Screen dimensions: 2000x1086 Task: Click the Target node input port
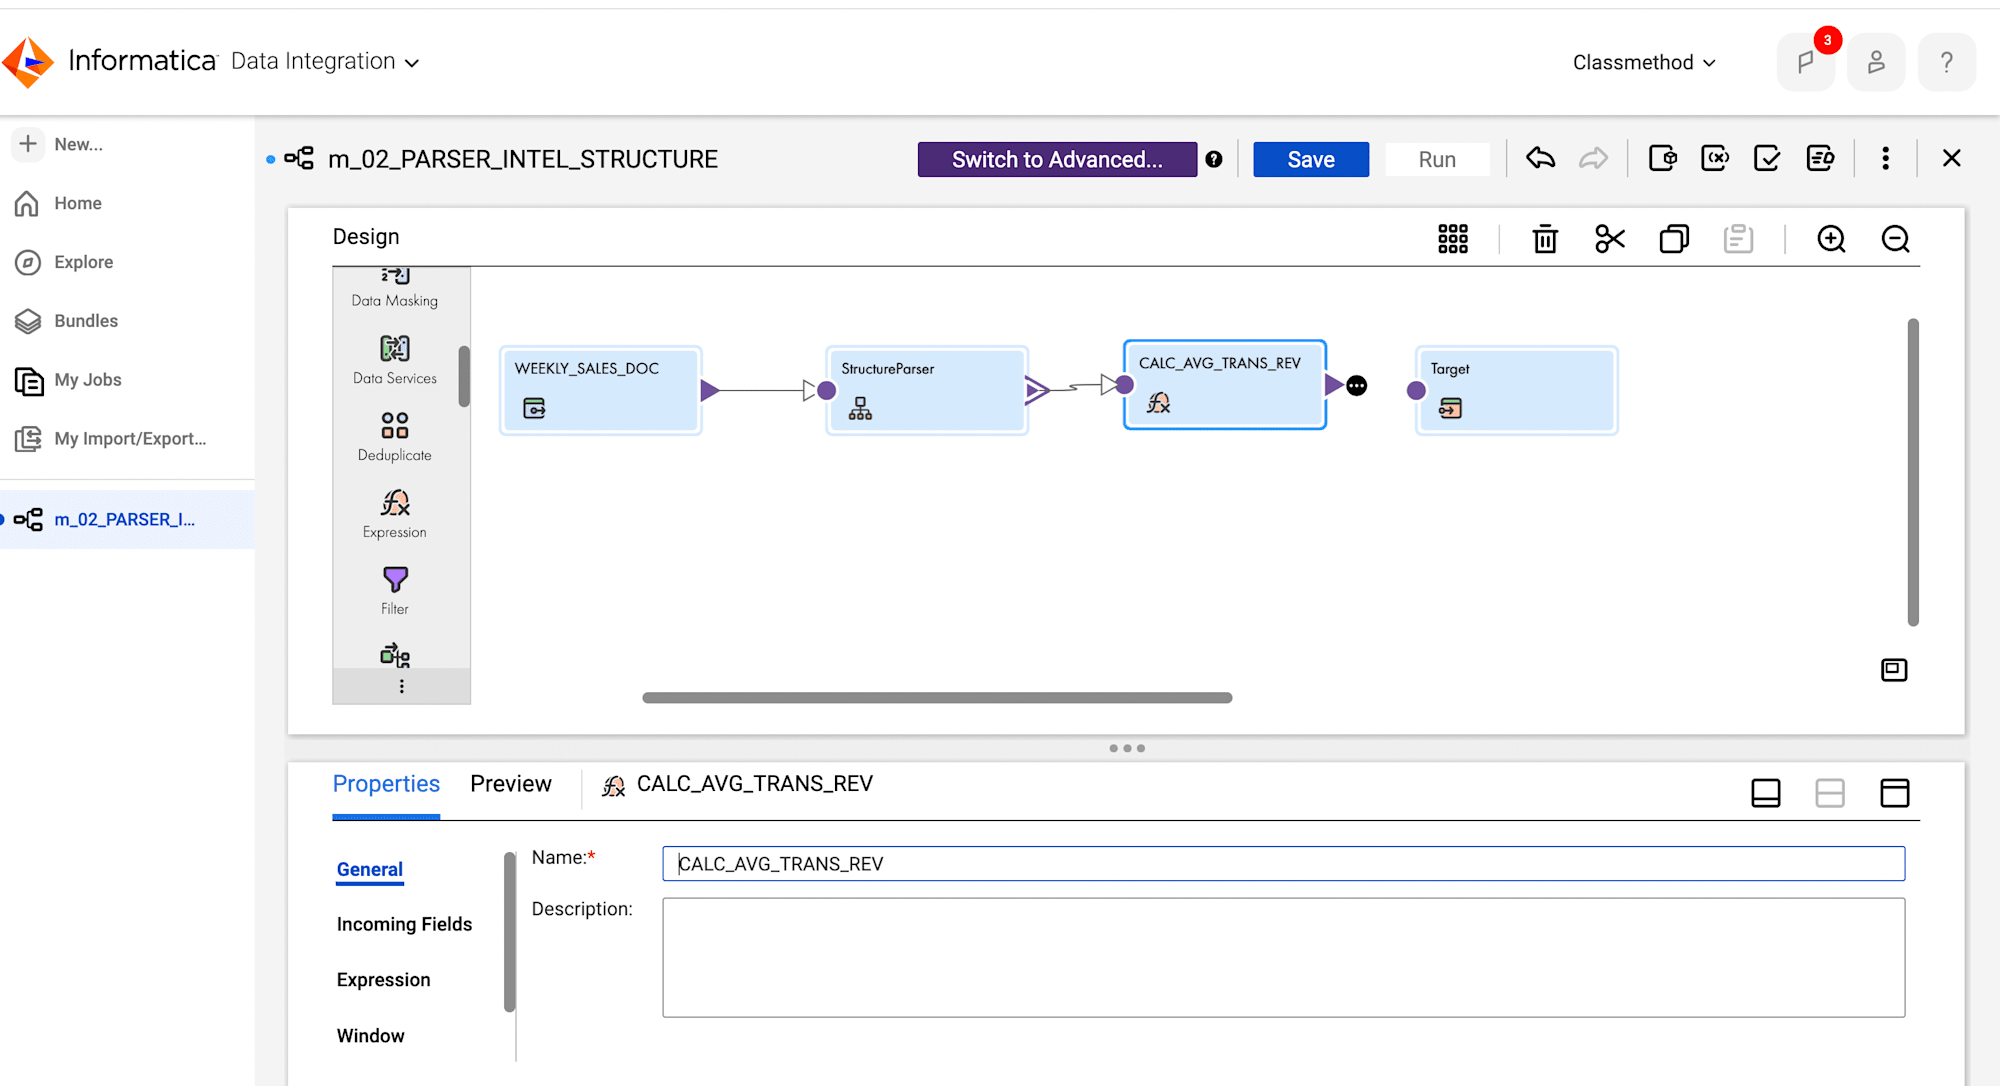coord(1416,390)
